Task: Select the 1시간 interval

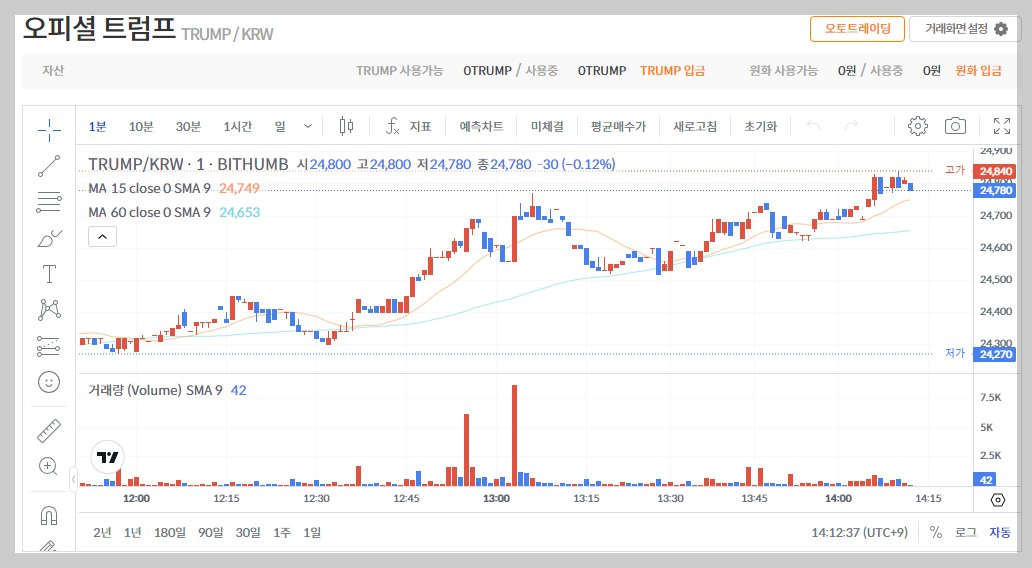Action: tap(238, 126)
